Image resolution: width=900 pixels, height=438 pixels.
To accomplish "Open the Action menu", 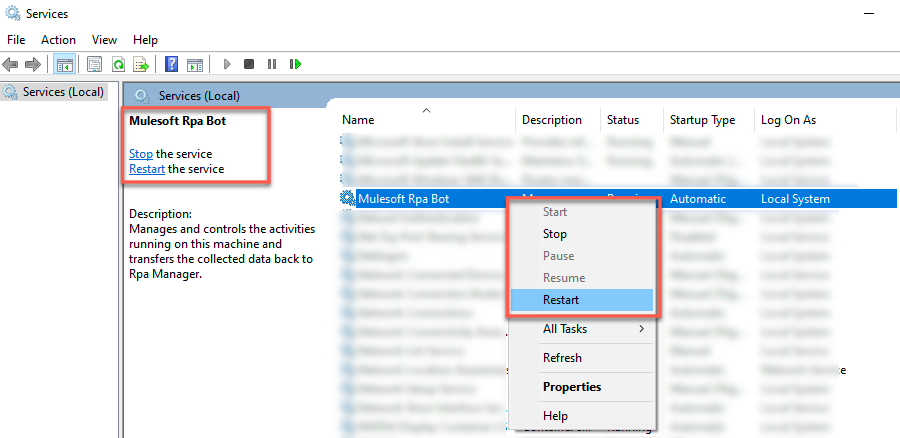I will (58, 40).
